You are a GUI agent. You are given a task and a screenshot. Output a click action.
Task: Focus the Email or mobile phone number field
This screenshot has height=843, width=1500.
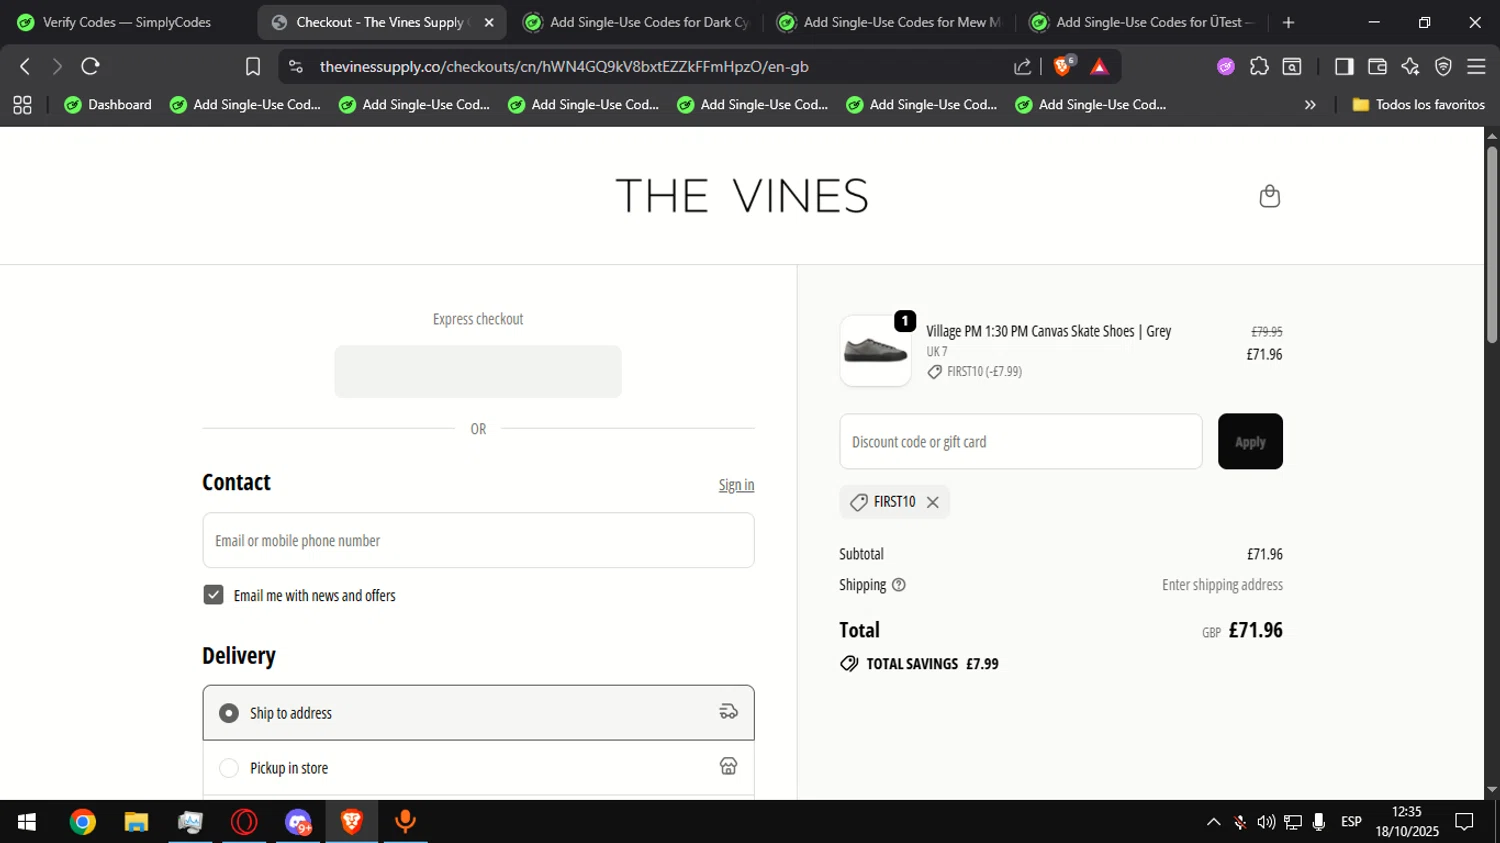point(478,540)
